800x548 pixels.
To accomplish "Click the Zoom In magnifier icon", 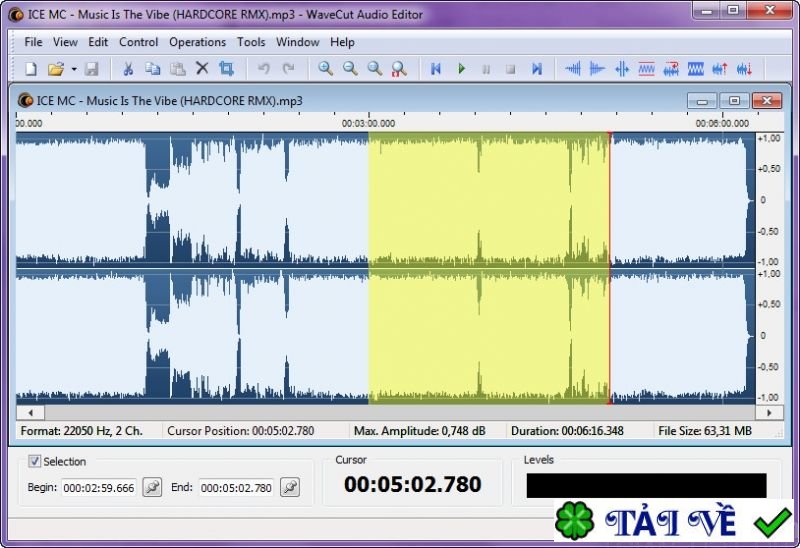I will pos(326,69).
